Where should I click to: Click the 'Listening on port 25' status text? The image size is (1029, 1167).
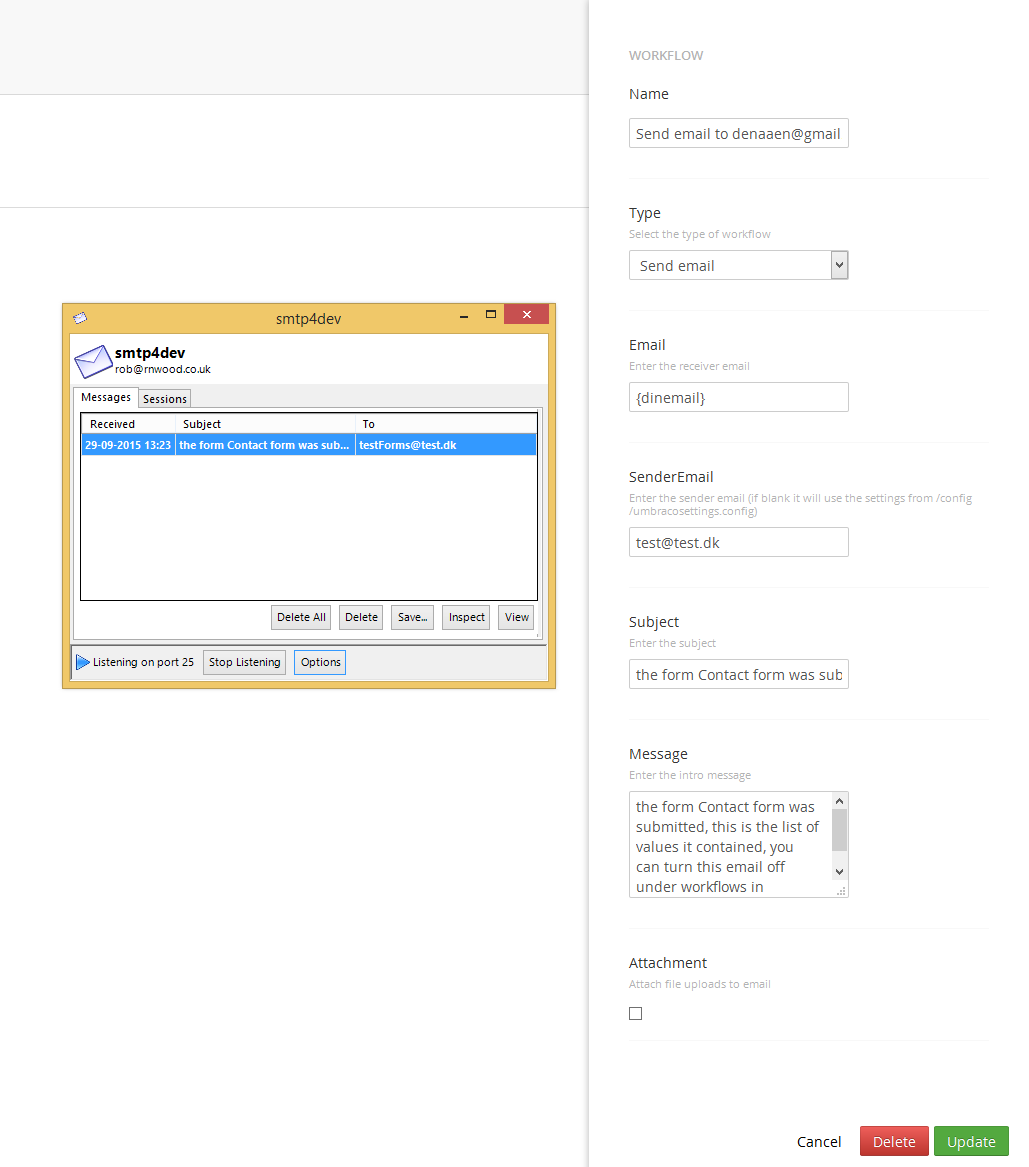[x=143, y=662]
